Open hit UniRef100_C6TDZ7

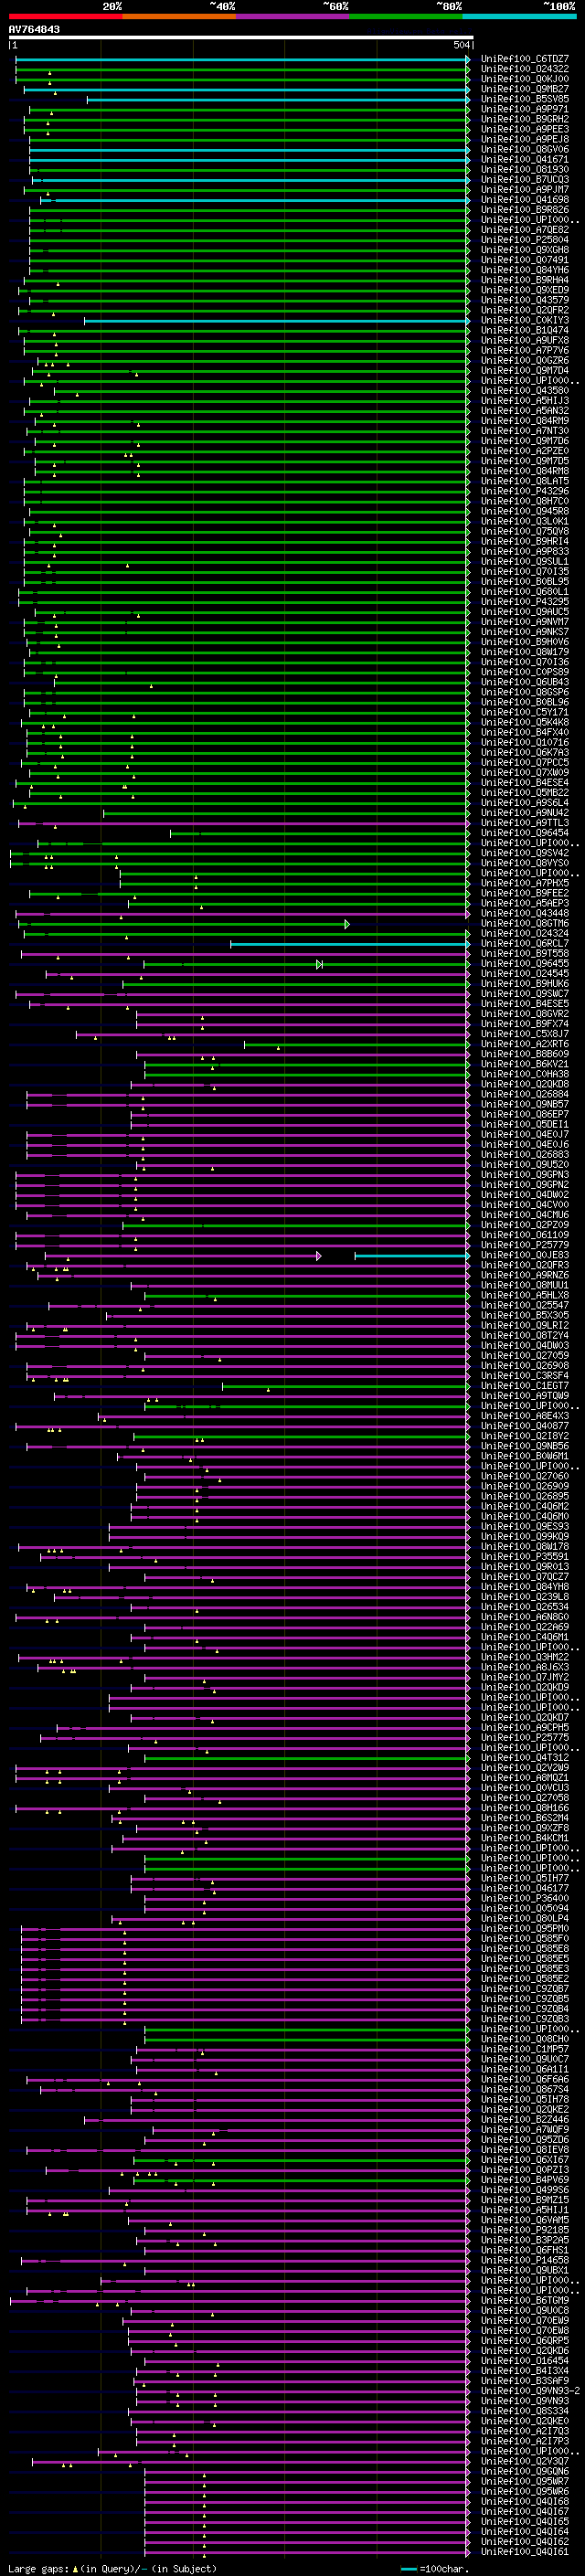point(524,59)
